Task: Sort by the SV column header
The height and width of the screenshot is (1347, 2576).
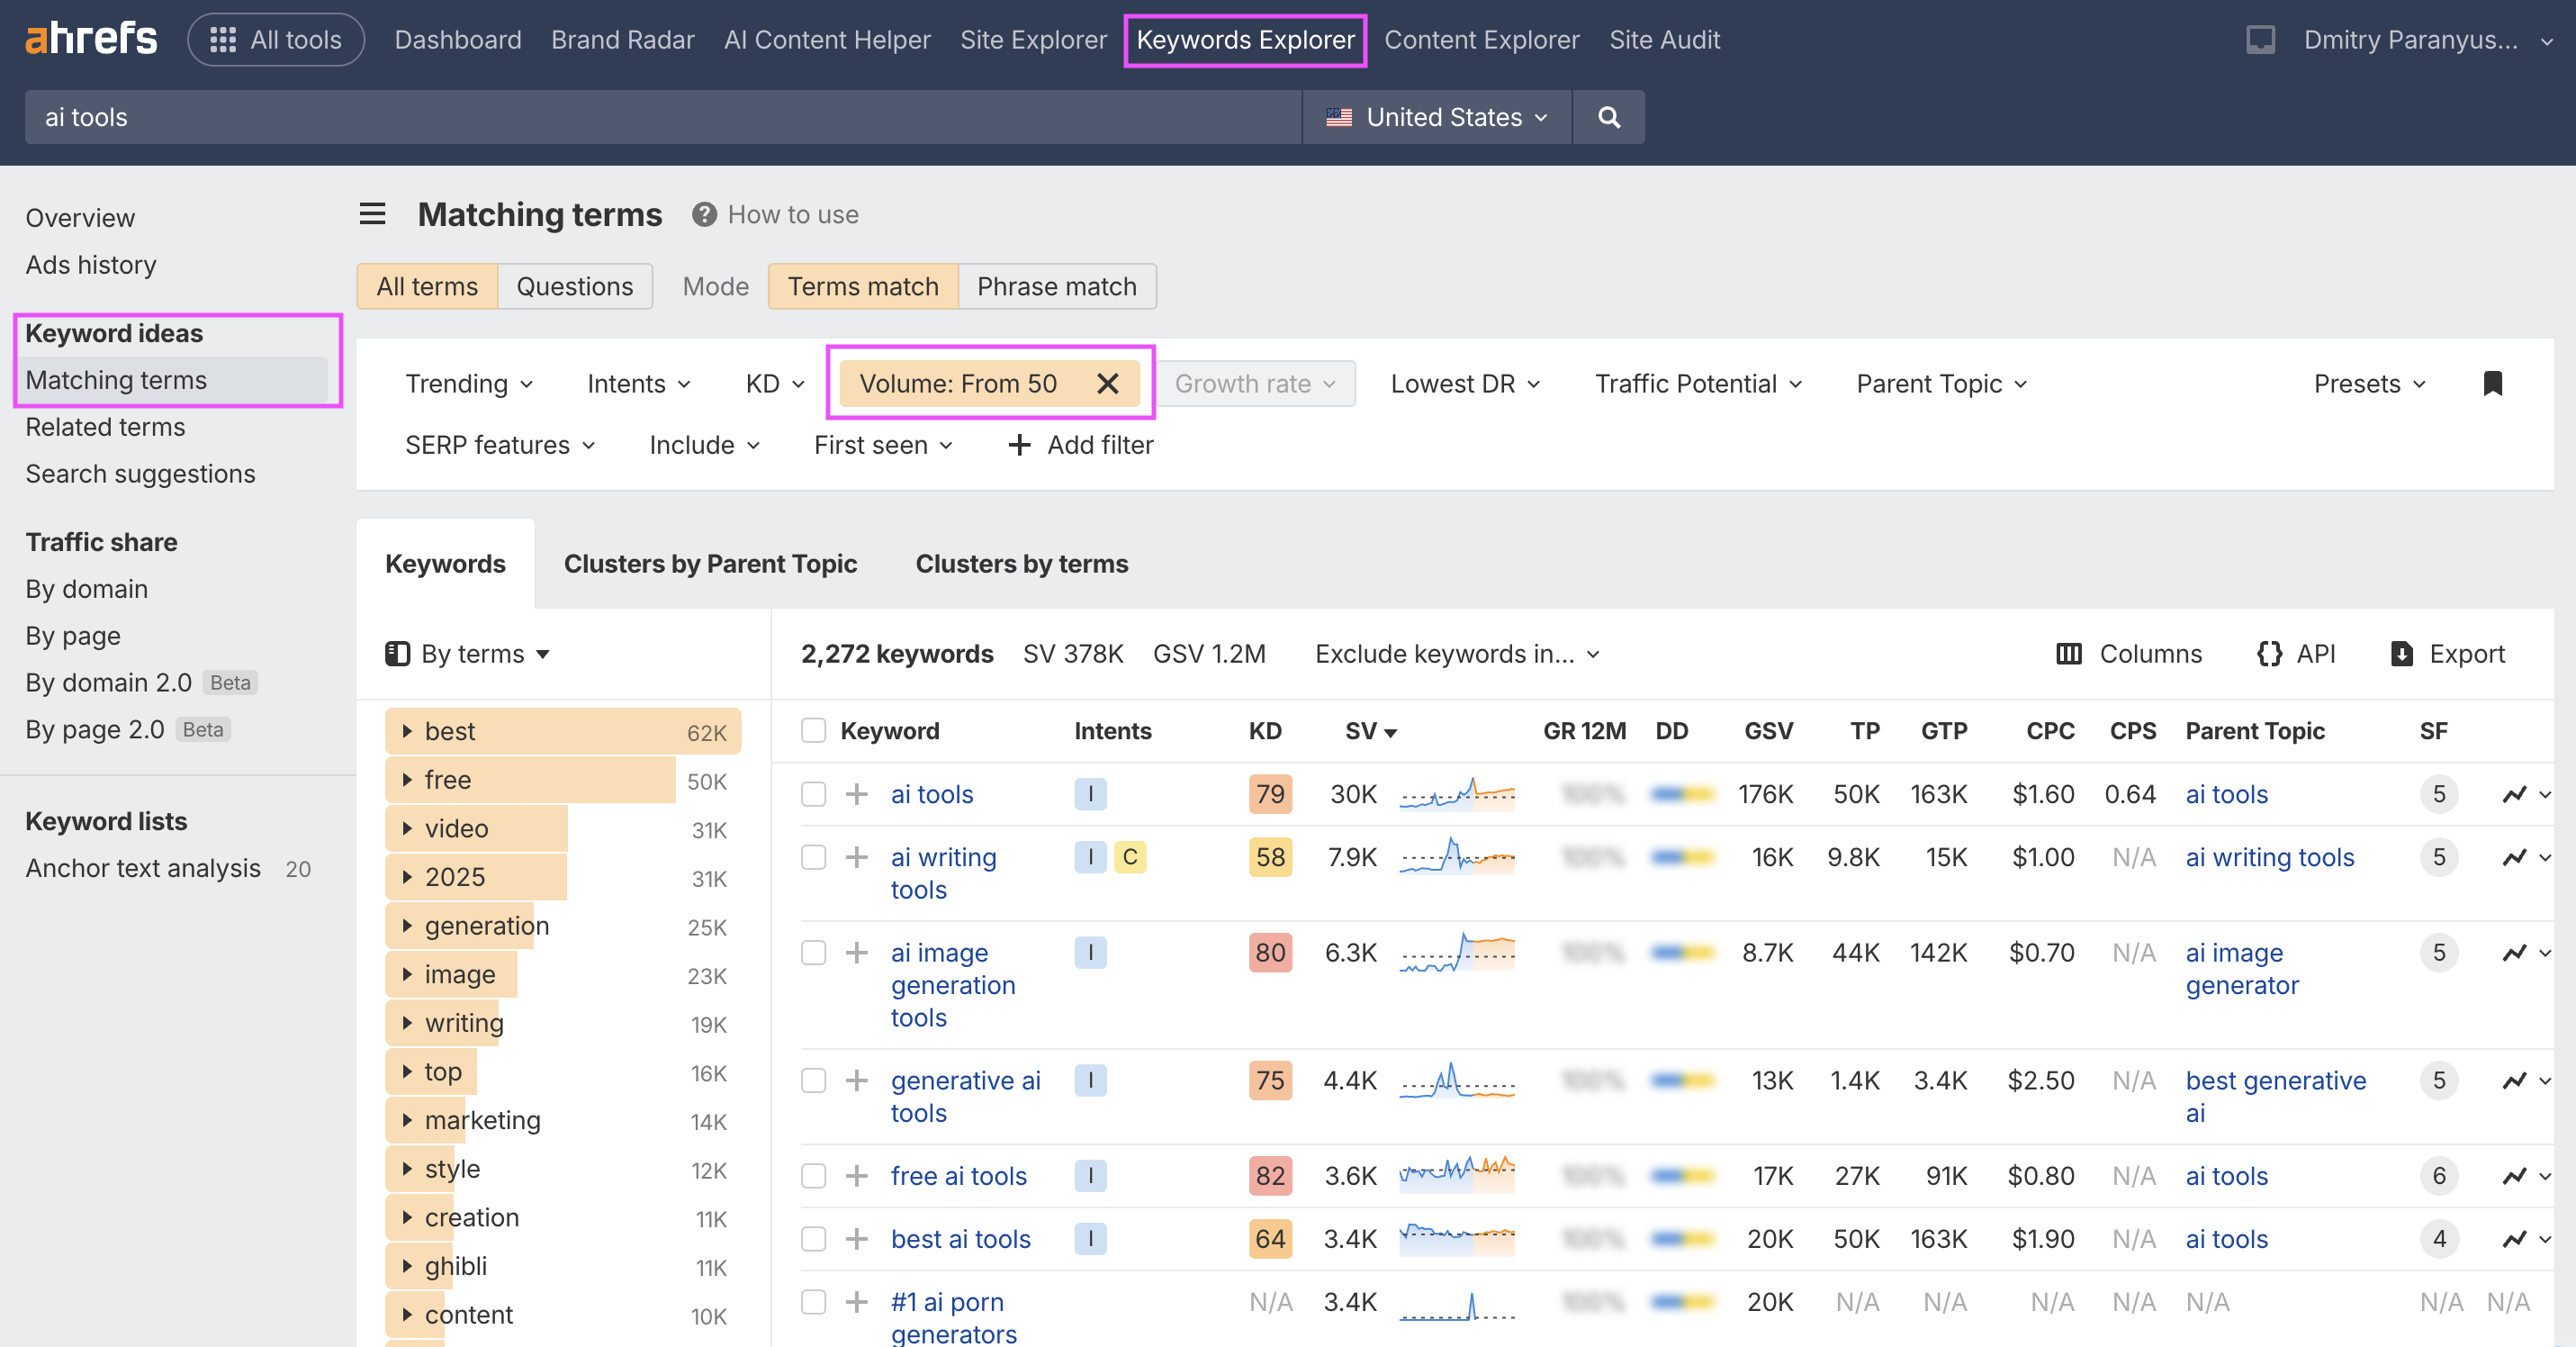Action: tap(1370, 731)
